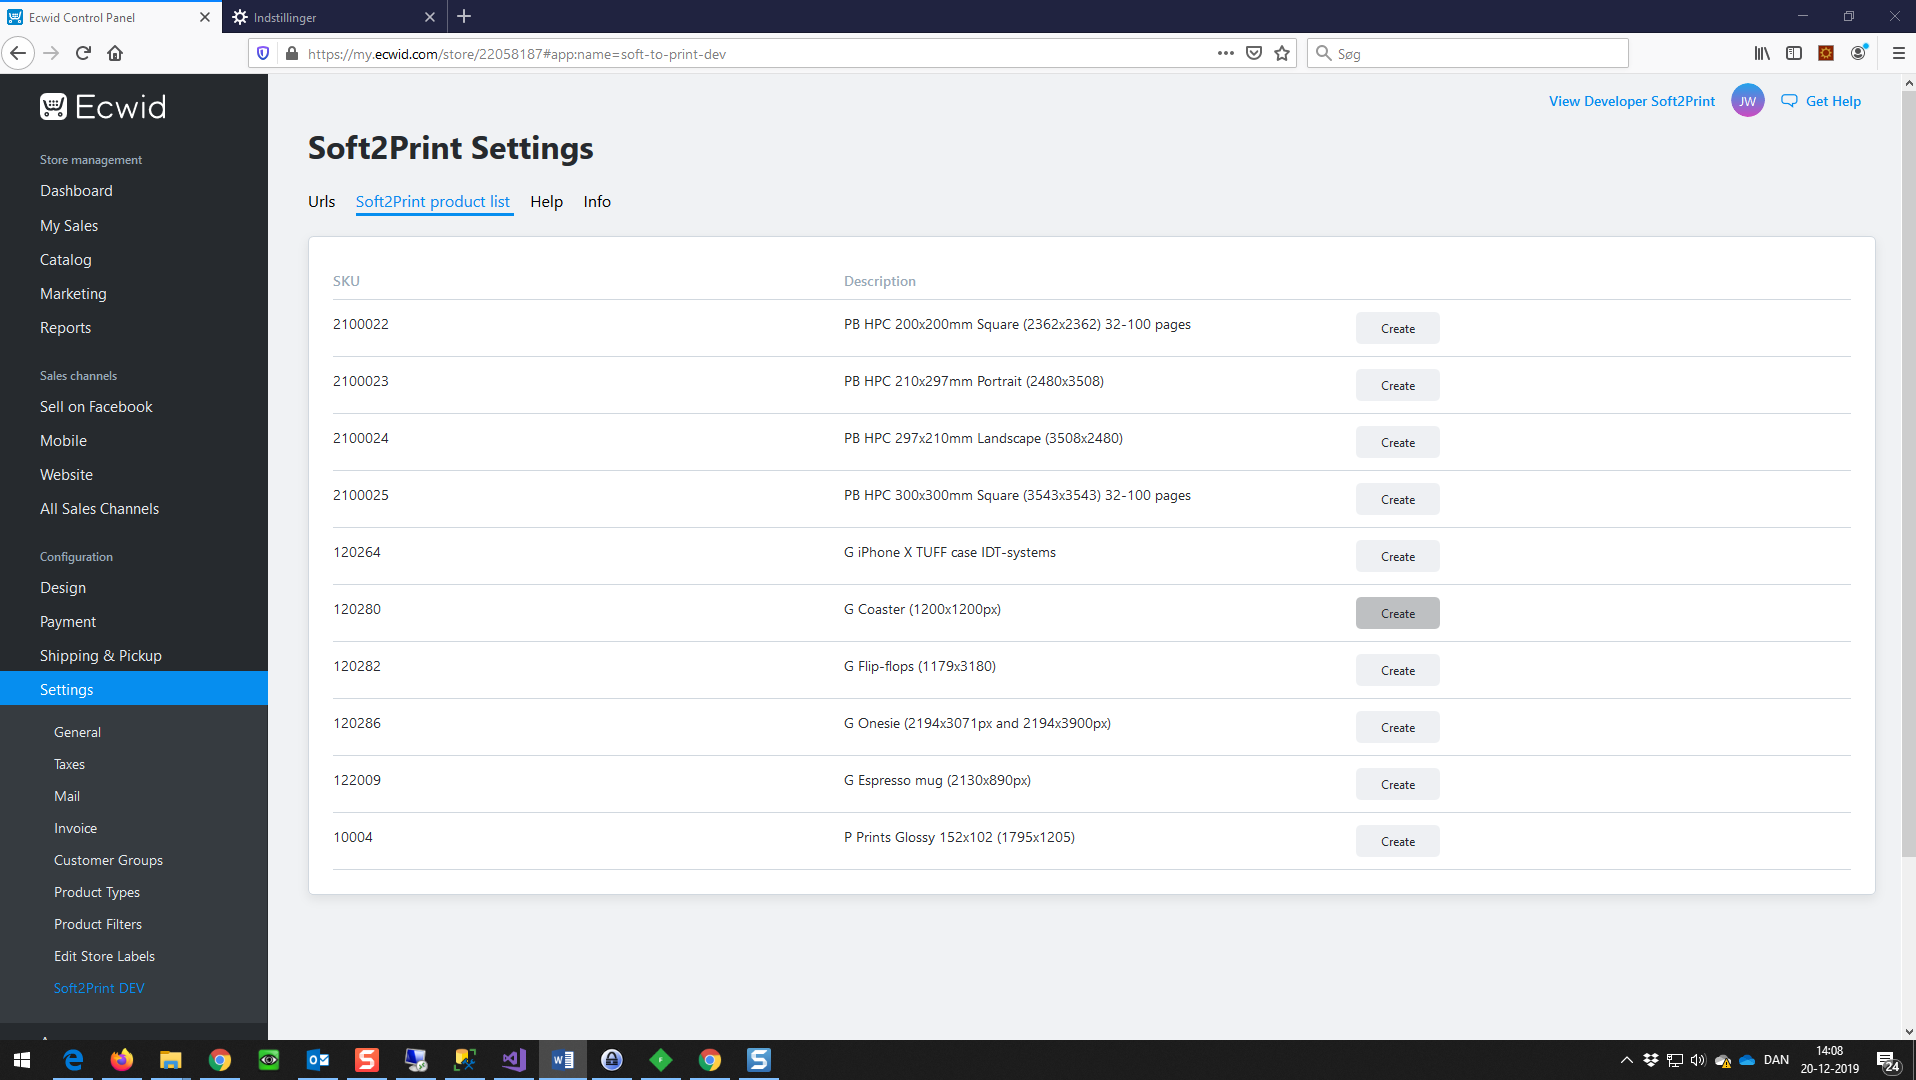Create PB HPC 300x300mm Square product
The height and width of the screenshot is (1080, 1916).
coord(1397,499)
